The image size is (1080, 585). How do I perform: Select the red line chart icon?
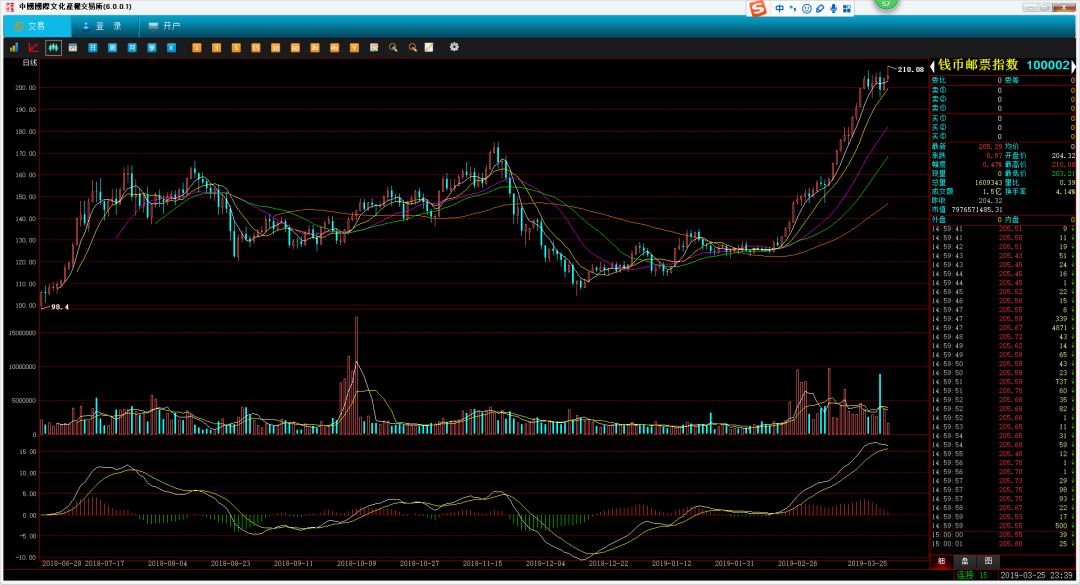click(33, 48)
